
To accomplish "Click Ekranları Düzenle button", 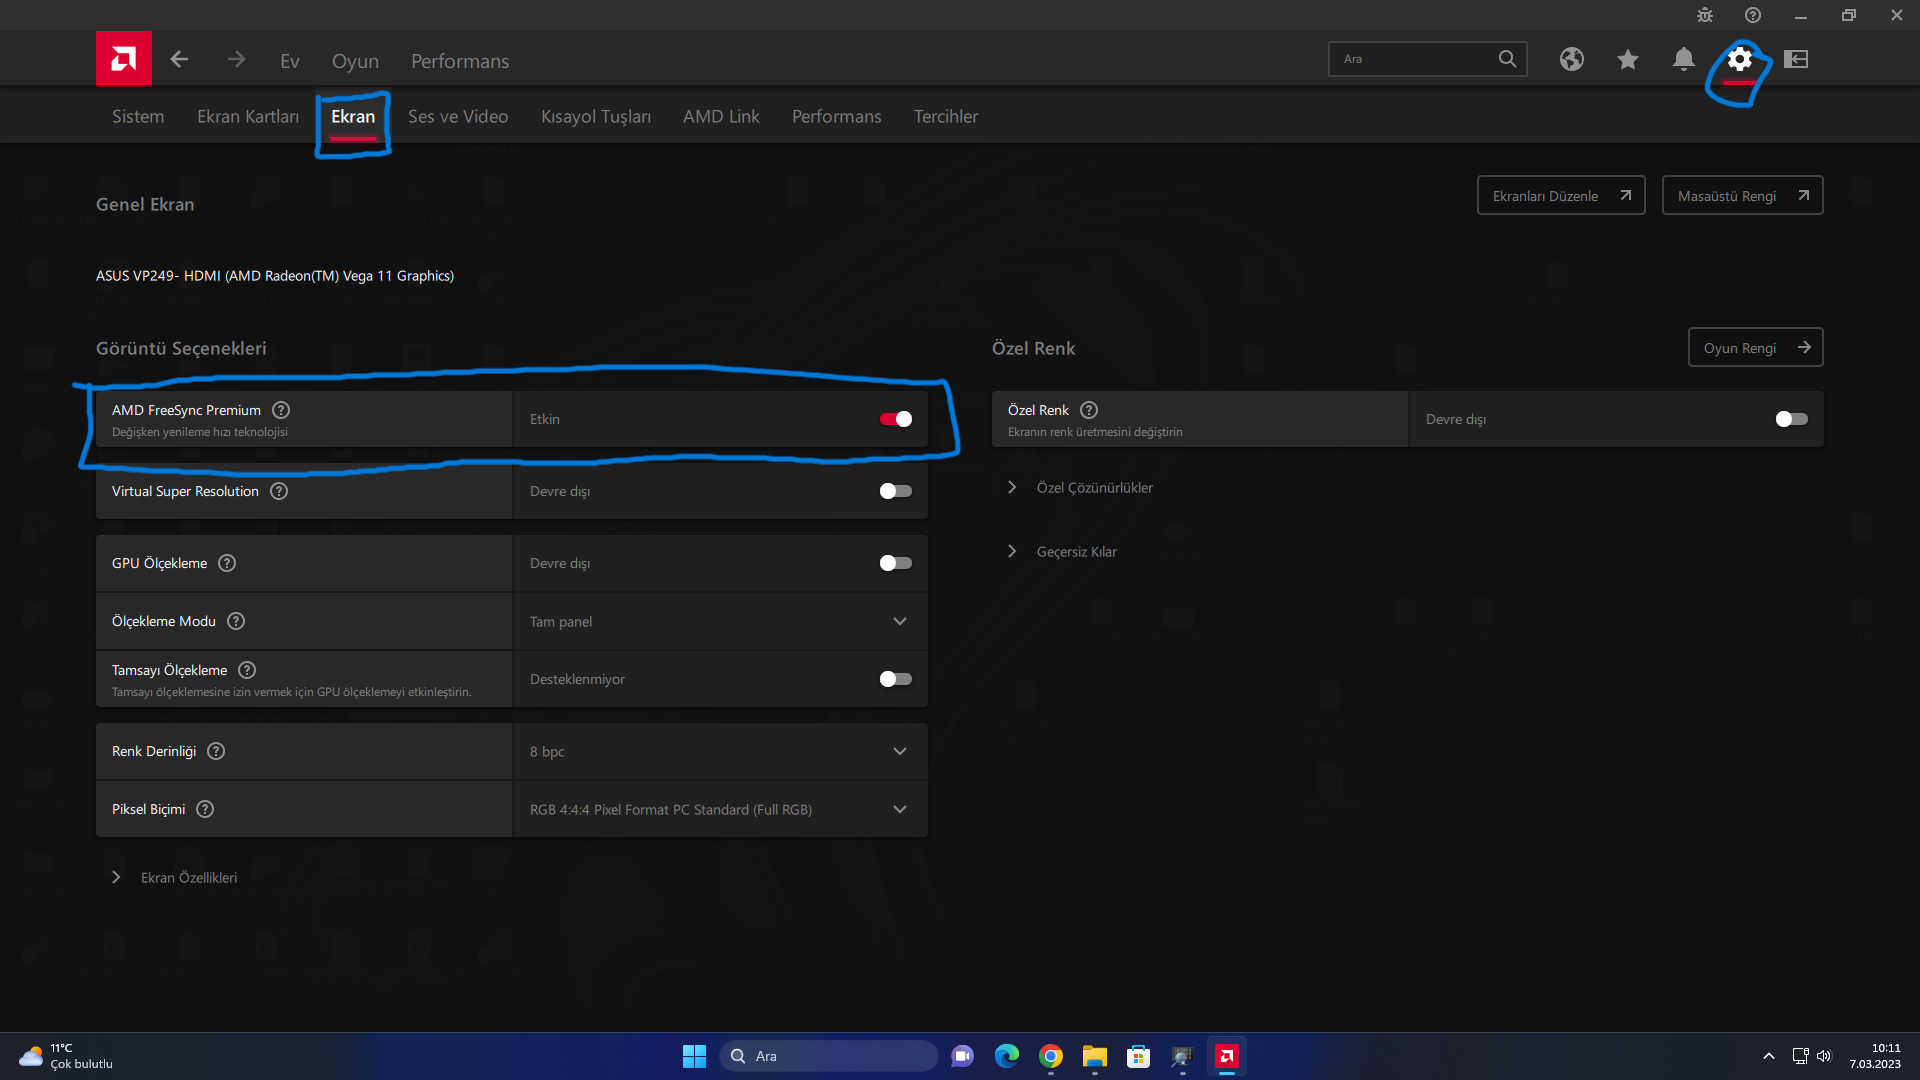I will [x=1561, y=195].
